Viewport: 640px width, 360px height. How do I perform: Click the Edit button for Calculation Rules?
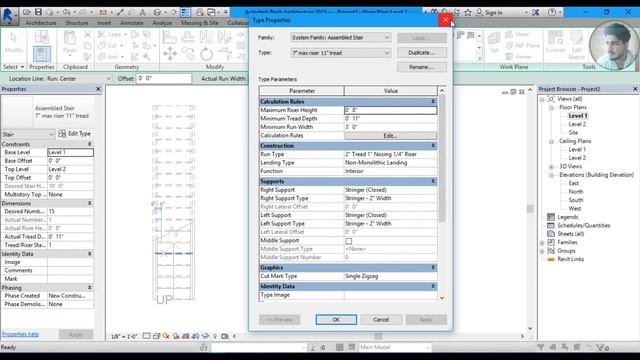coord(390,136)
